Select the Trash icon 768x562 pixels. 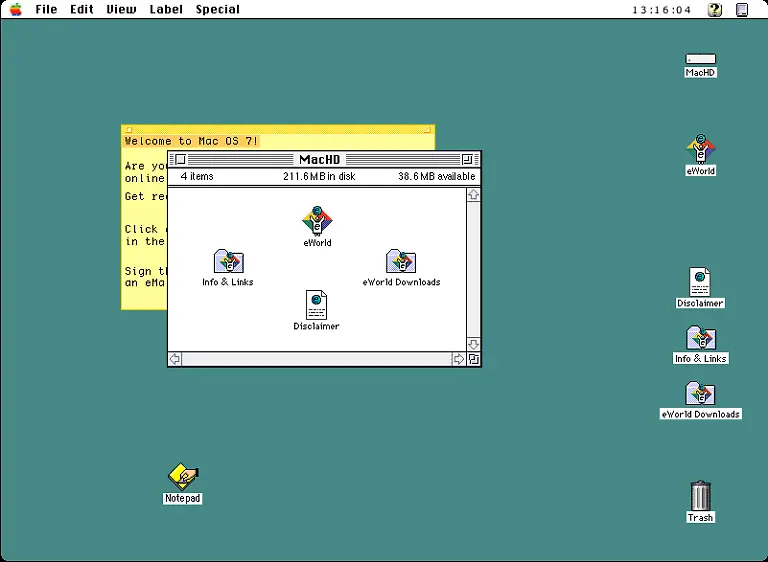[x=700, y=495]
